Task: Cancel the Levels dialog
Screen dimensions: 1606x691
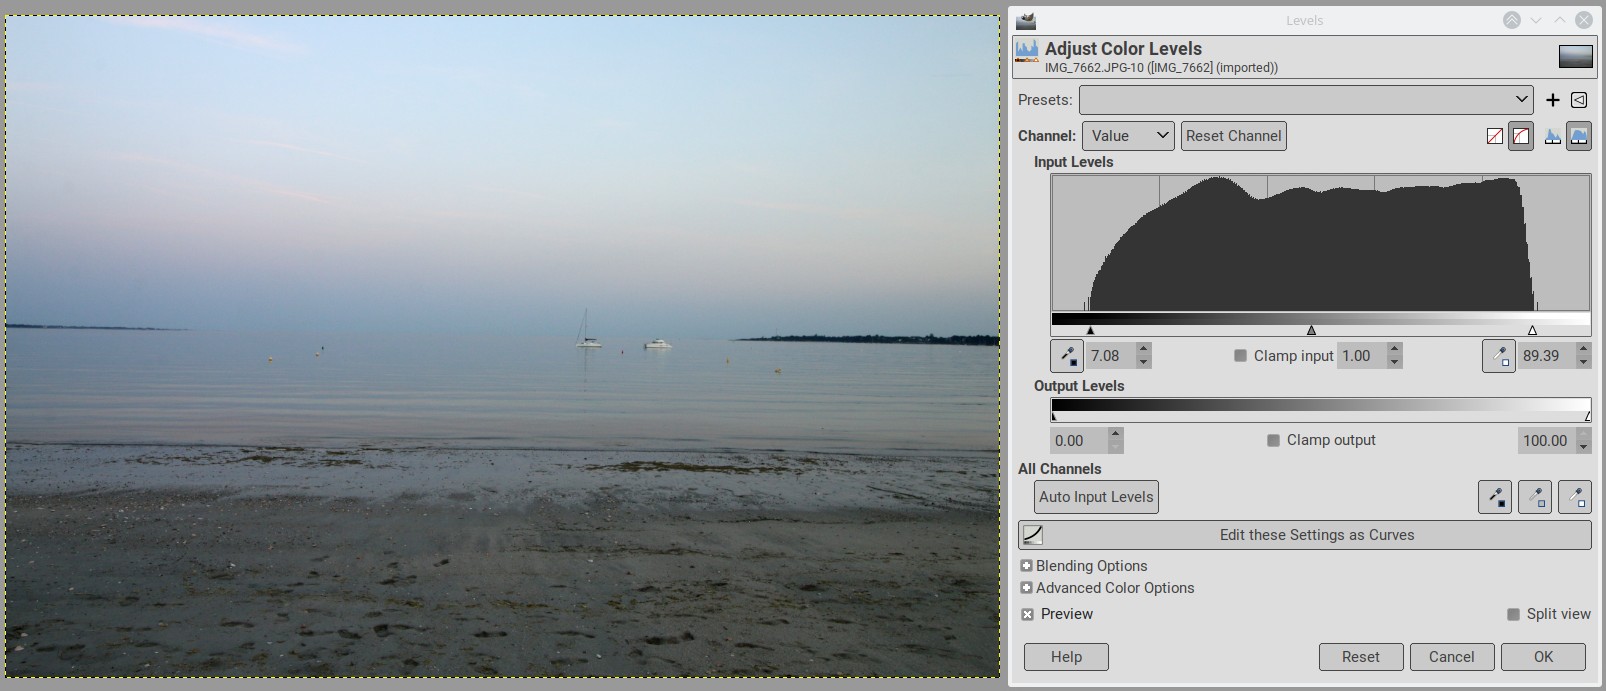Action: click(1451, 657)
